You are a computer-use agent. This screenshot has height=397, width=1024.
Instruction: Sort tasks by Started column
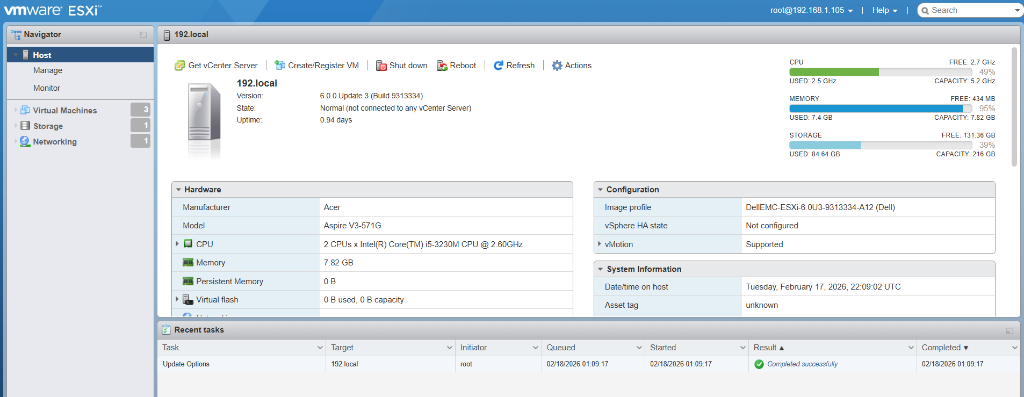point(663,347)
